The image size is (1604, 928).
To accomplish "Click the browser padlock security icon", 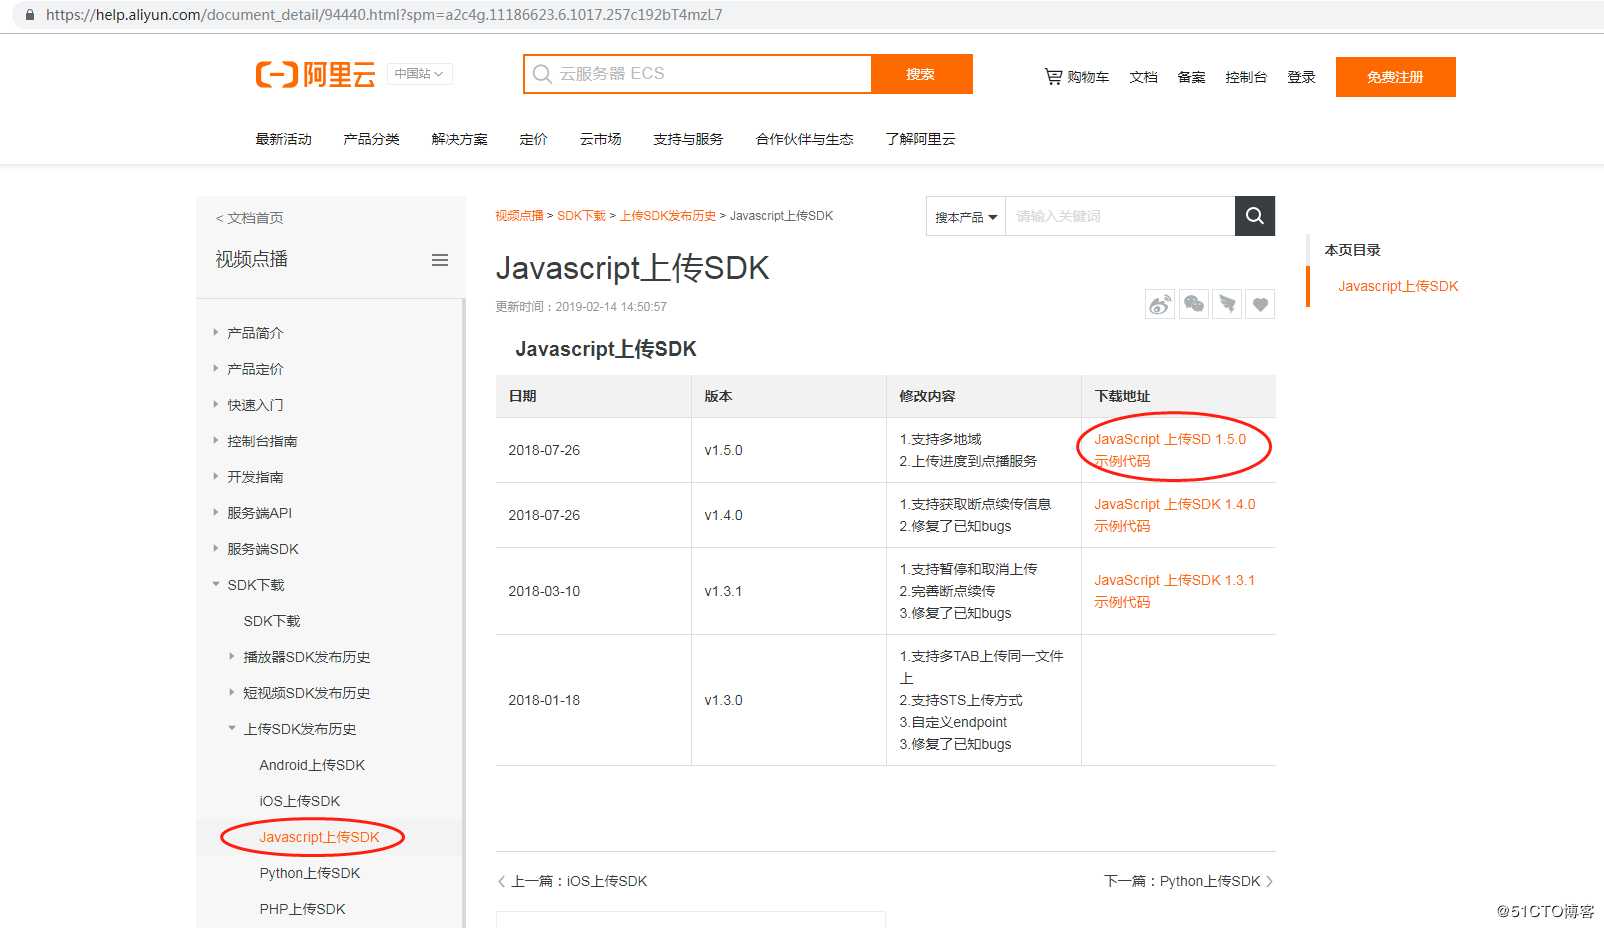I will [30, 15].
